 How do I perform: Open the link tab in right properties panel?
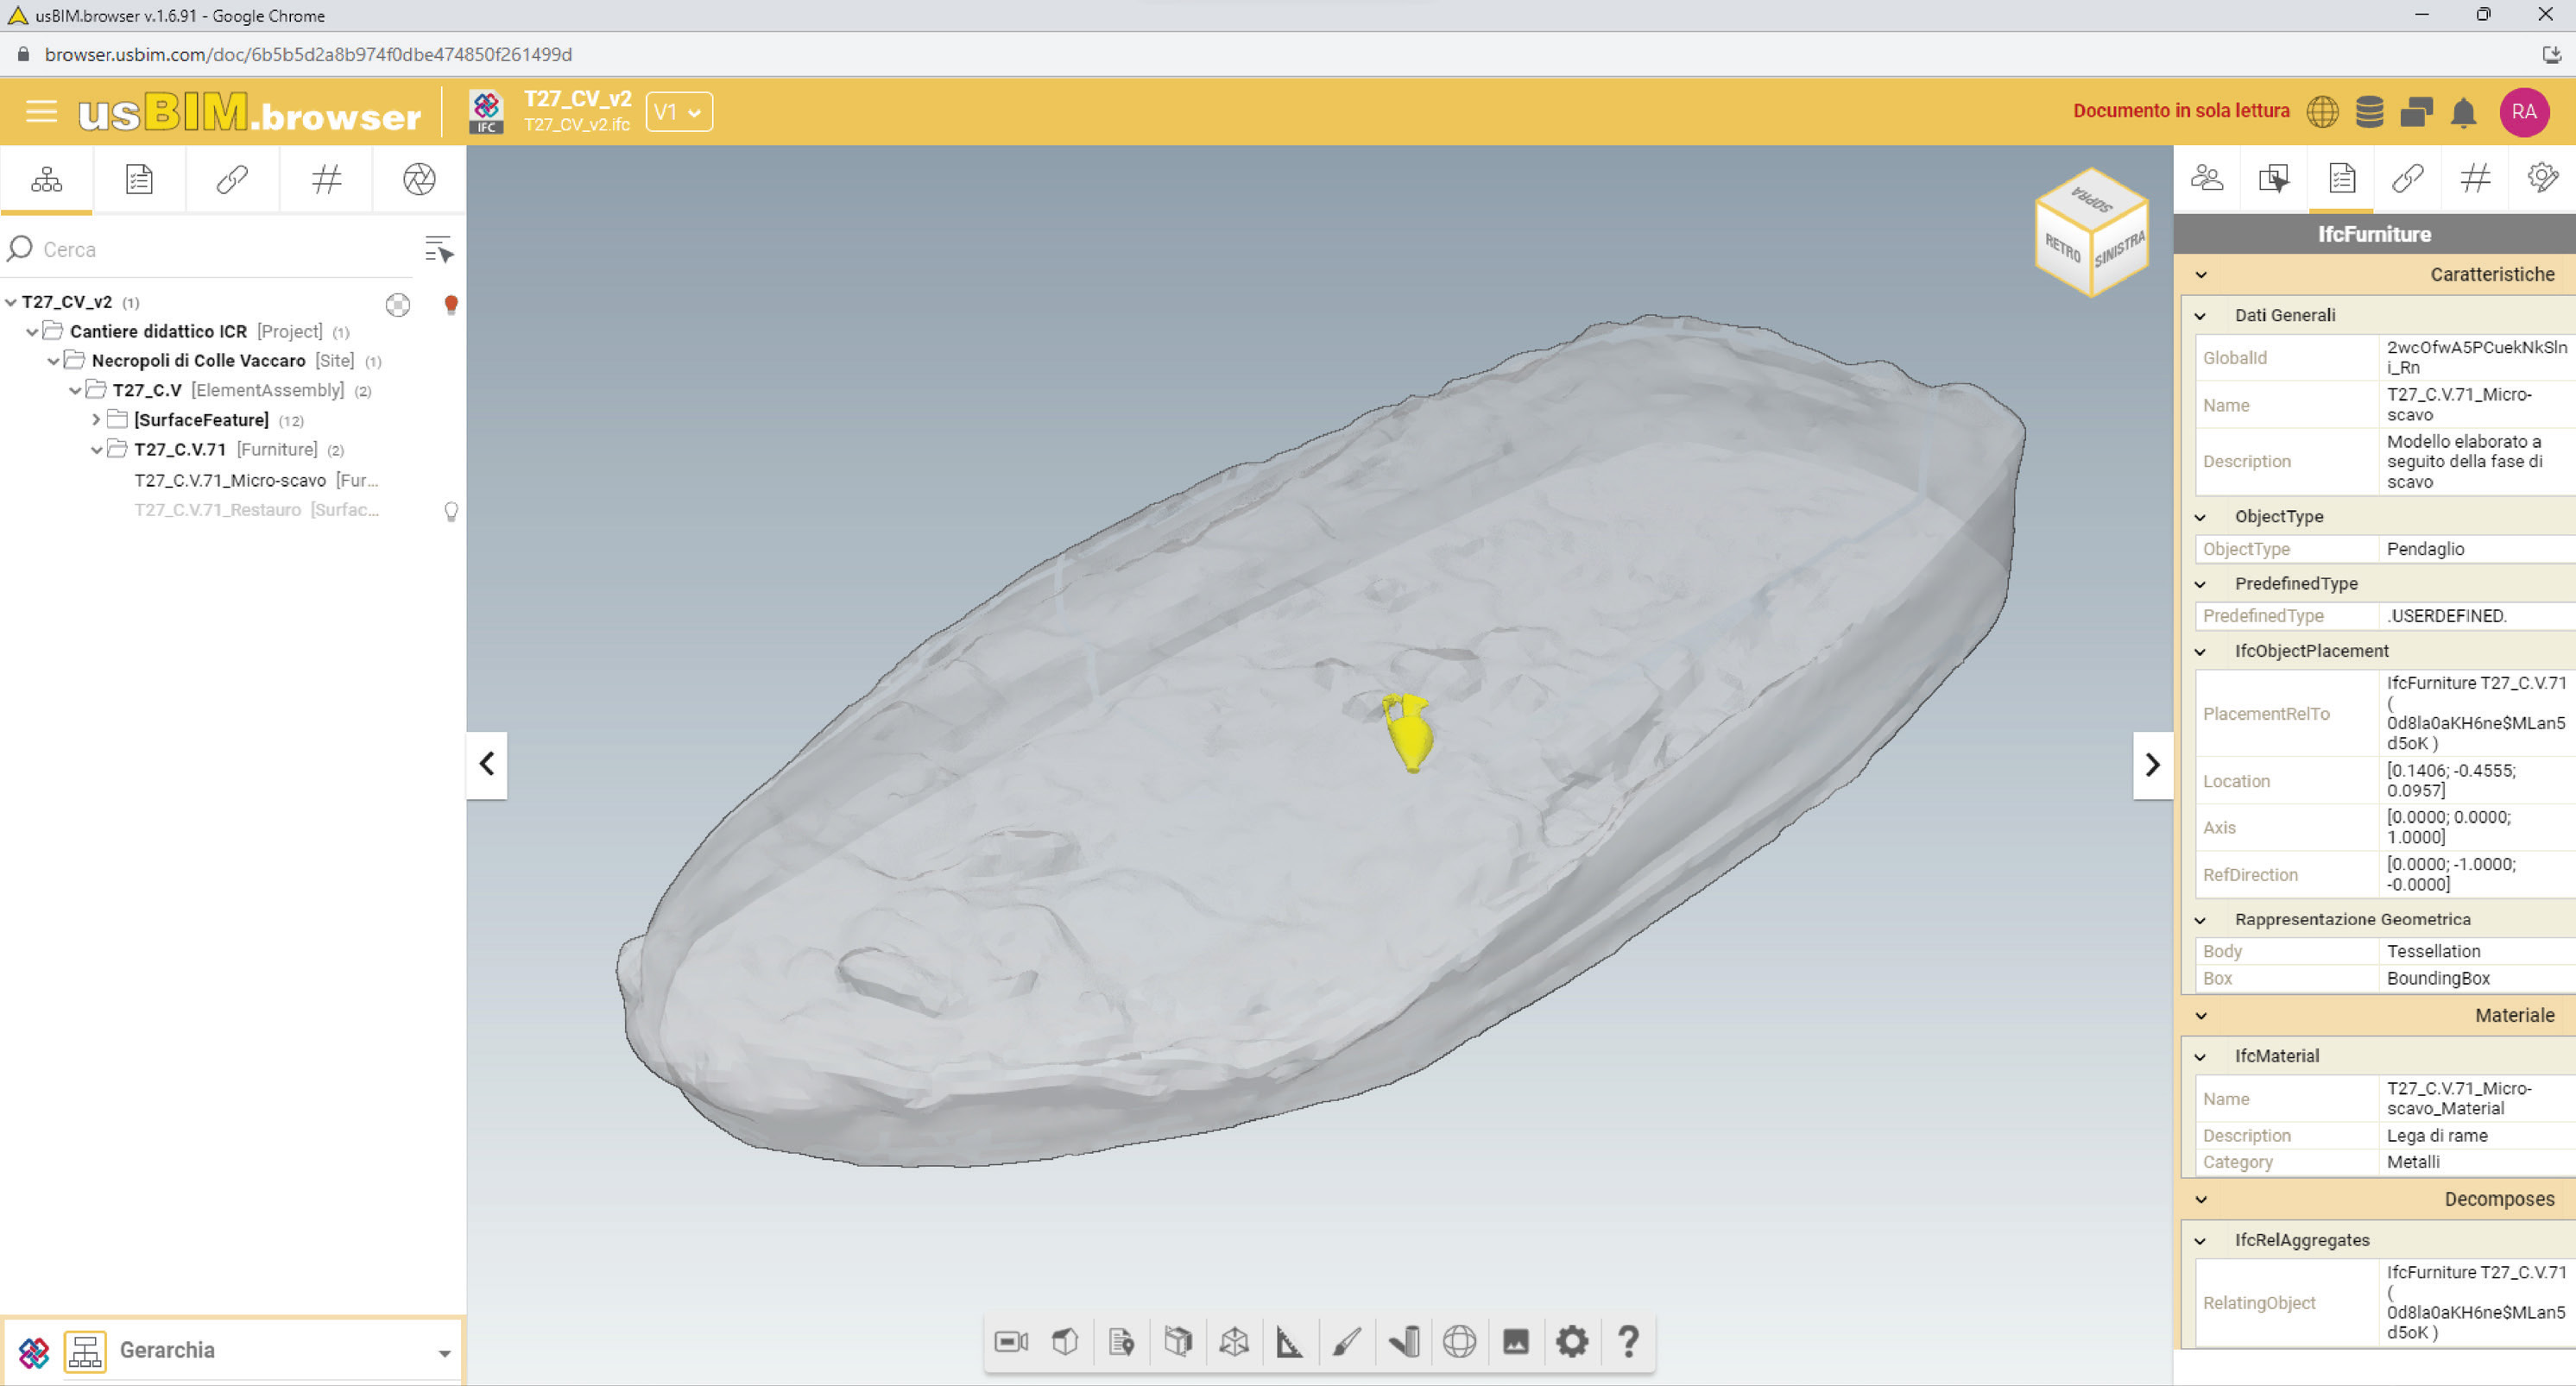coord(2407,179)
